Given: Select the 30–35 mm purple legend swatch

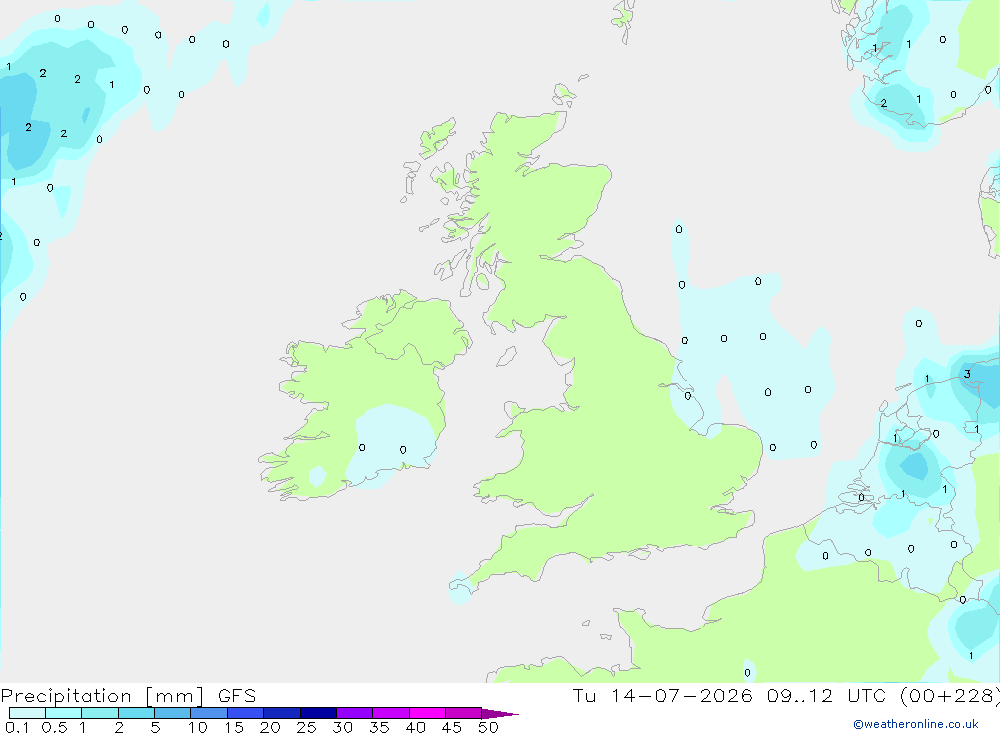Looking at the screenshot, I should tap(355, 713).
